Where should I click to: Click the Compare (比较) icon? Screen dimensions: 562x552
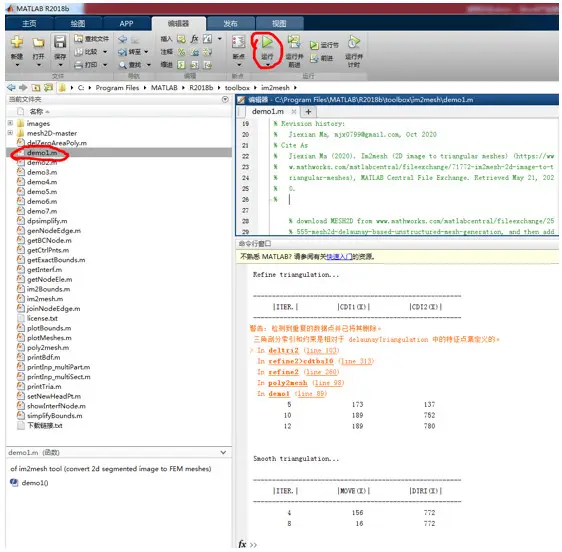tap(78, 52)
